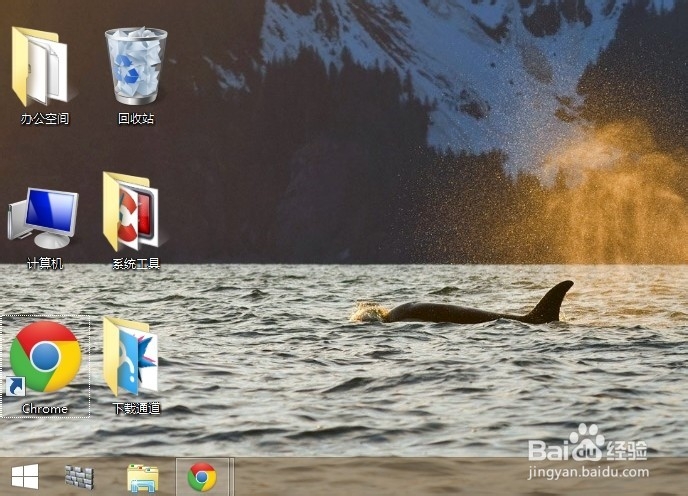688x496 pixels.
Task: Select the 下载通道 folder icon
Action: point(131,356)
